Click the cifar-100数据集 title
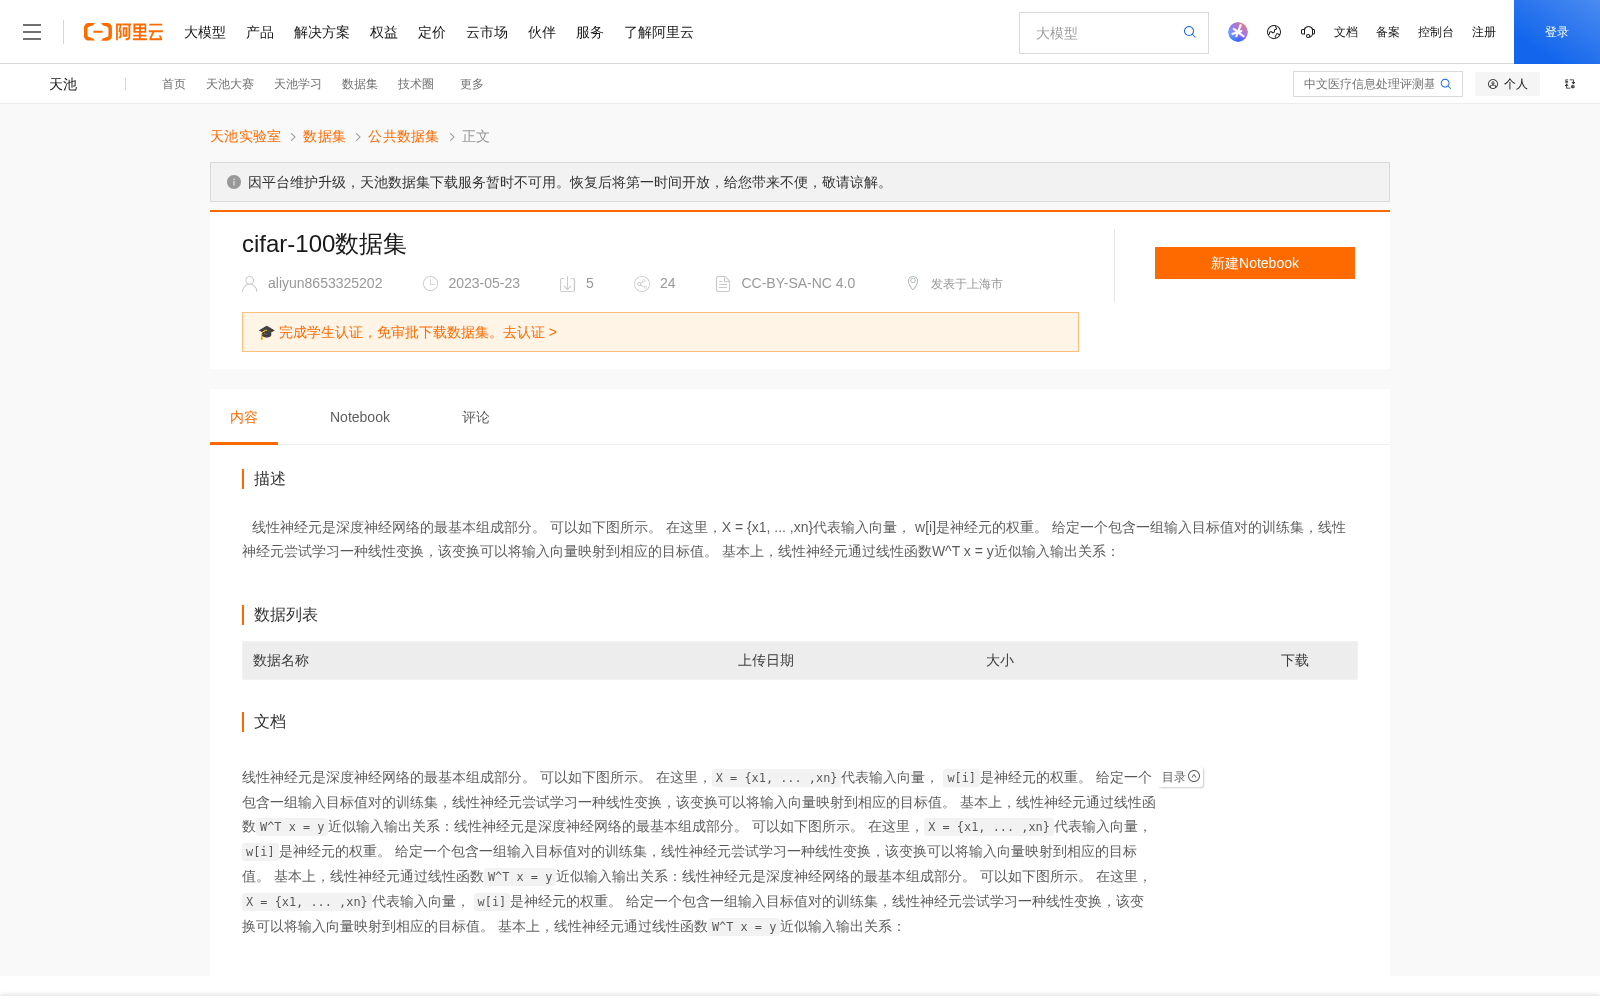Screen dimensions: 1600x1000 click(x=324, y=244)
